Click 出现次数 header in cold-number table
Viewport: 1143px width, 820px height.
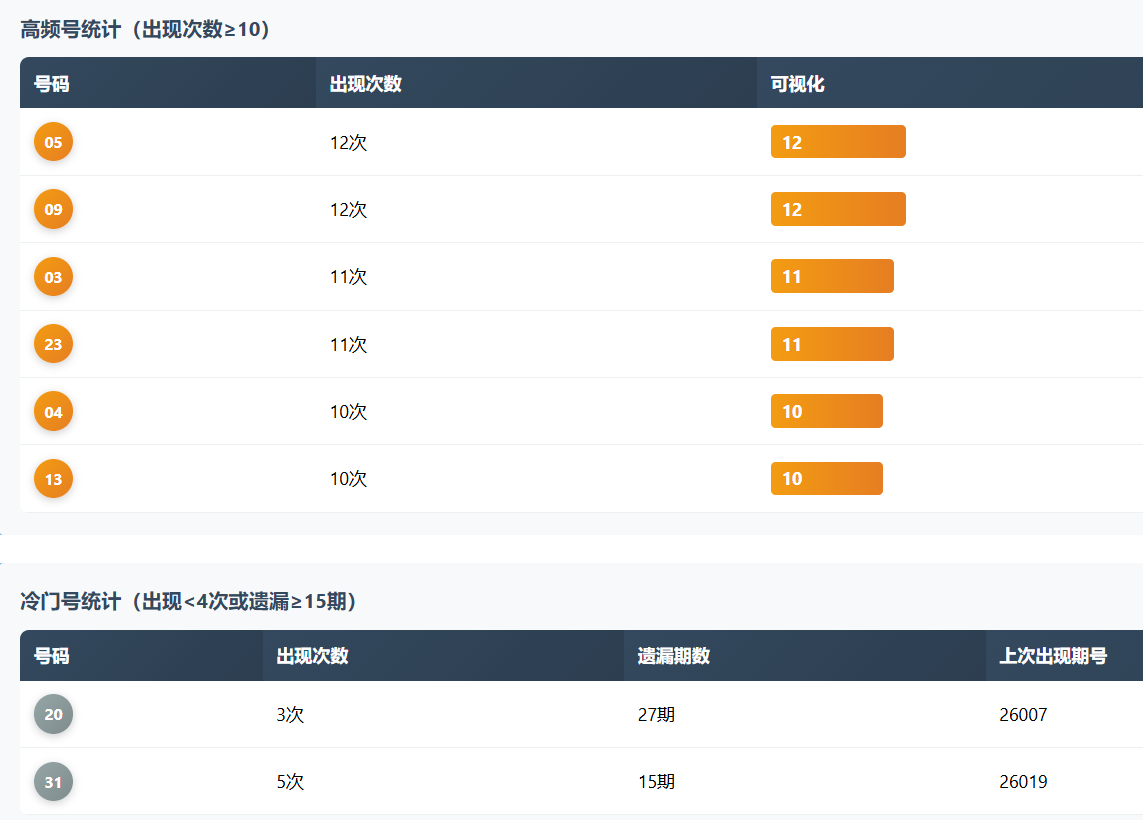pyautogui.click(x=313, y=656)
